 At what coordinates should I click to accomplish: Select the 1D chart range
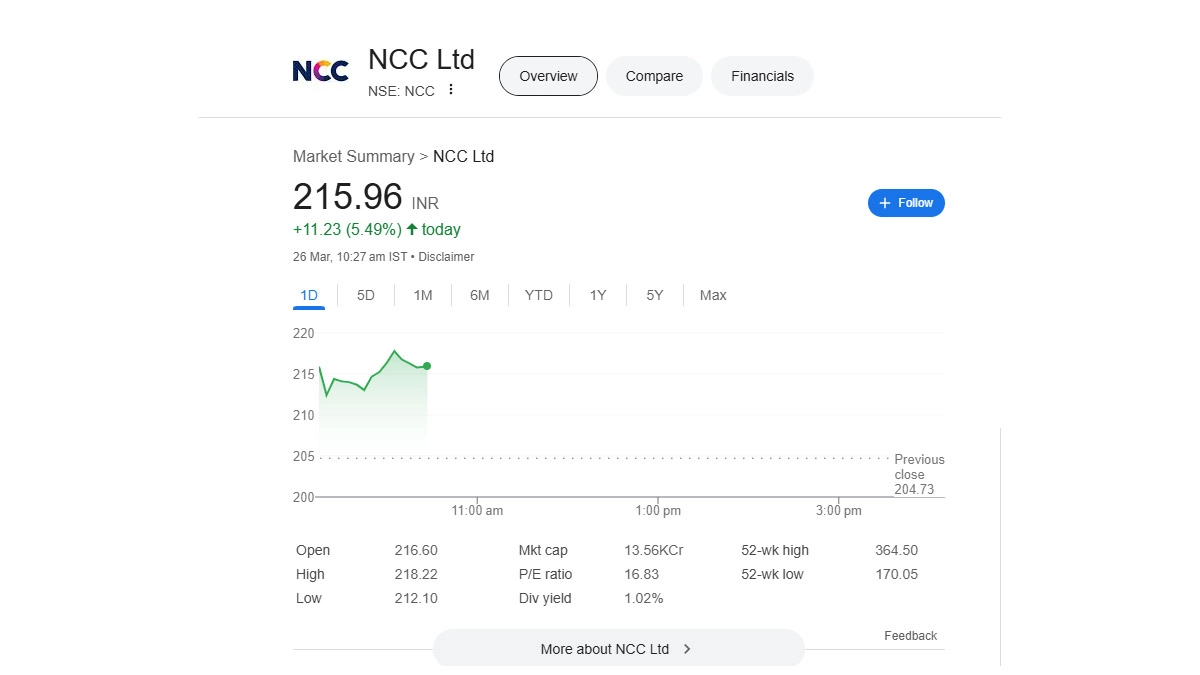coord(309,295)
